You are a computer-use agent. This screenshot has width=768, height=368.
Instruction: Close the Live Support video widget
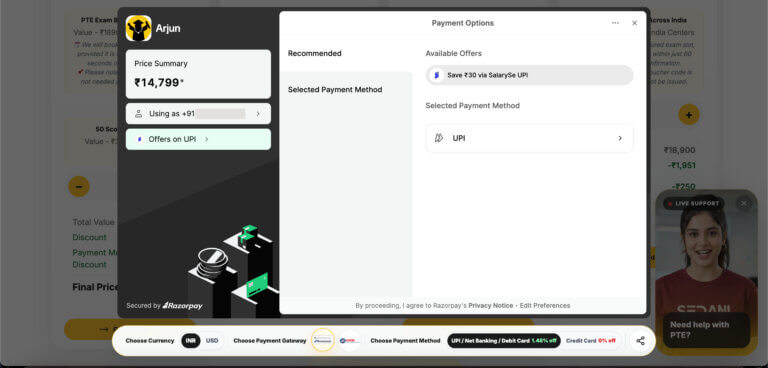744,203
